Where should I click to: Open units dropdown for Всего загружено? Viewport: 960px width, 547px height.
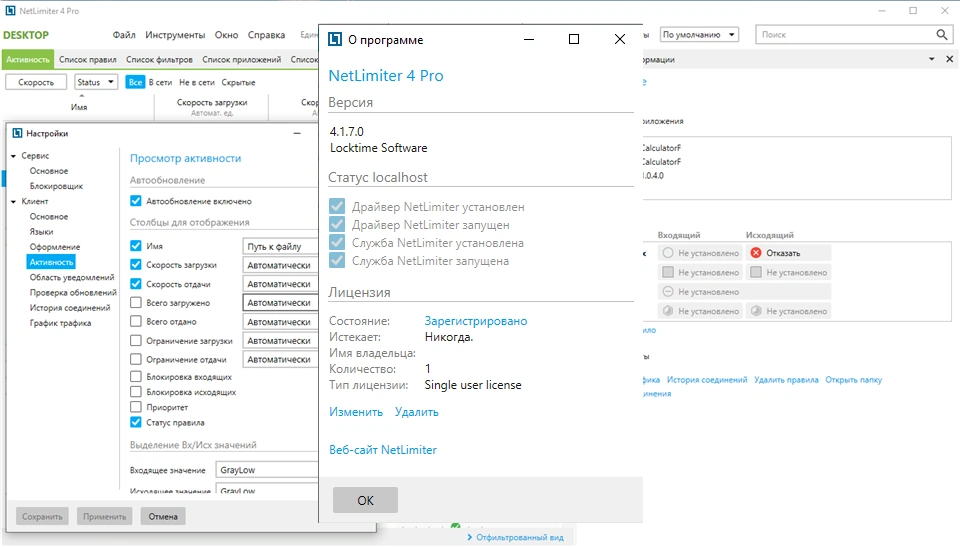tap(280, 303)
